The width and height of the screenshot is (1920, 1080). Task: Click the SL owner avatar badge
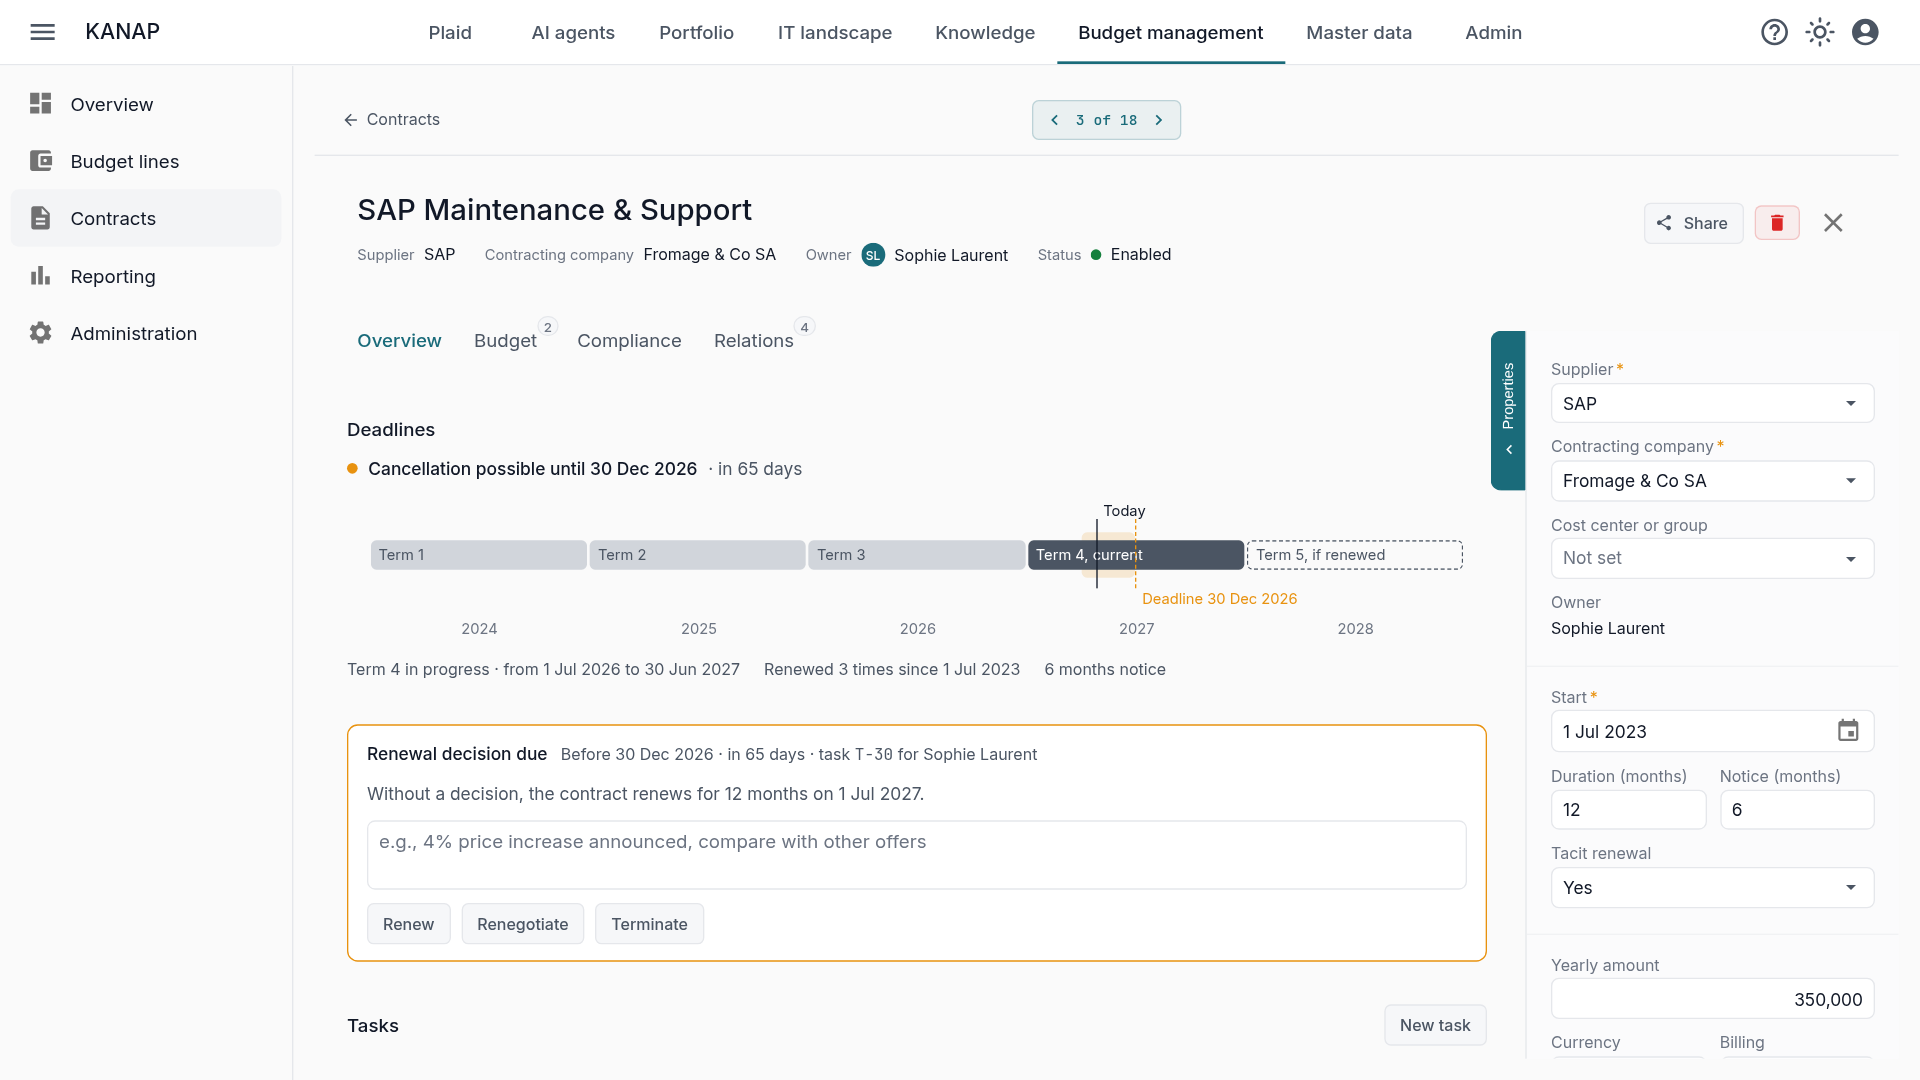point(873,255)
